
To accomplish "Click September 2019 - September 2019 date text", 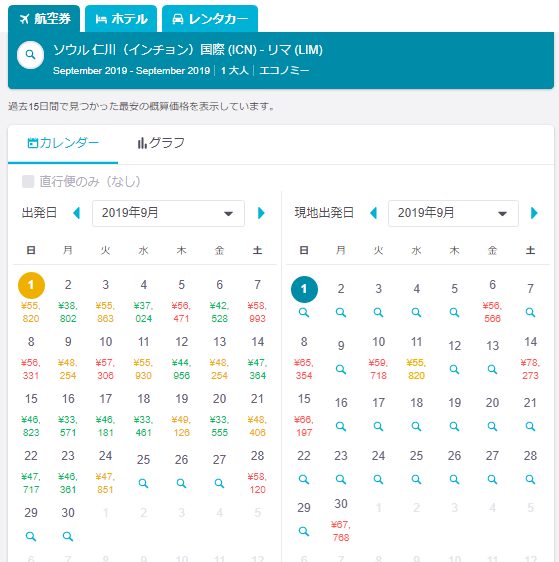I will tap(132, 70).
